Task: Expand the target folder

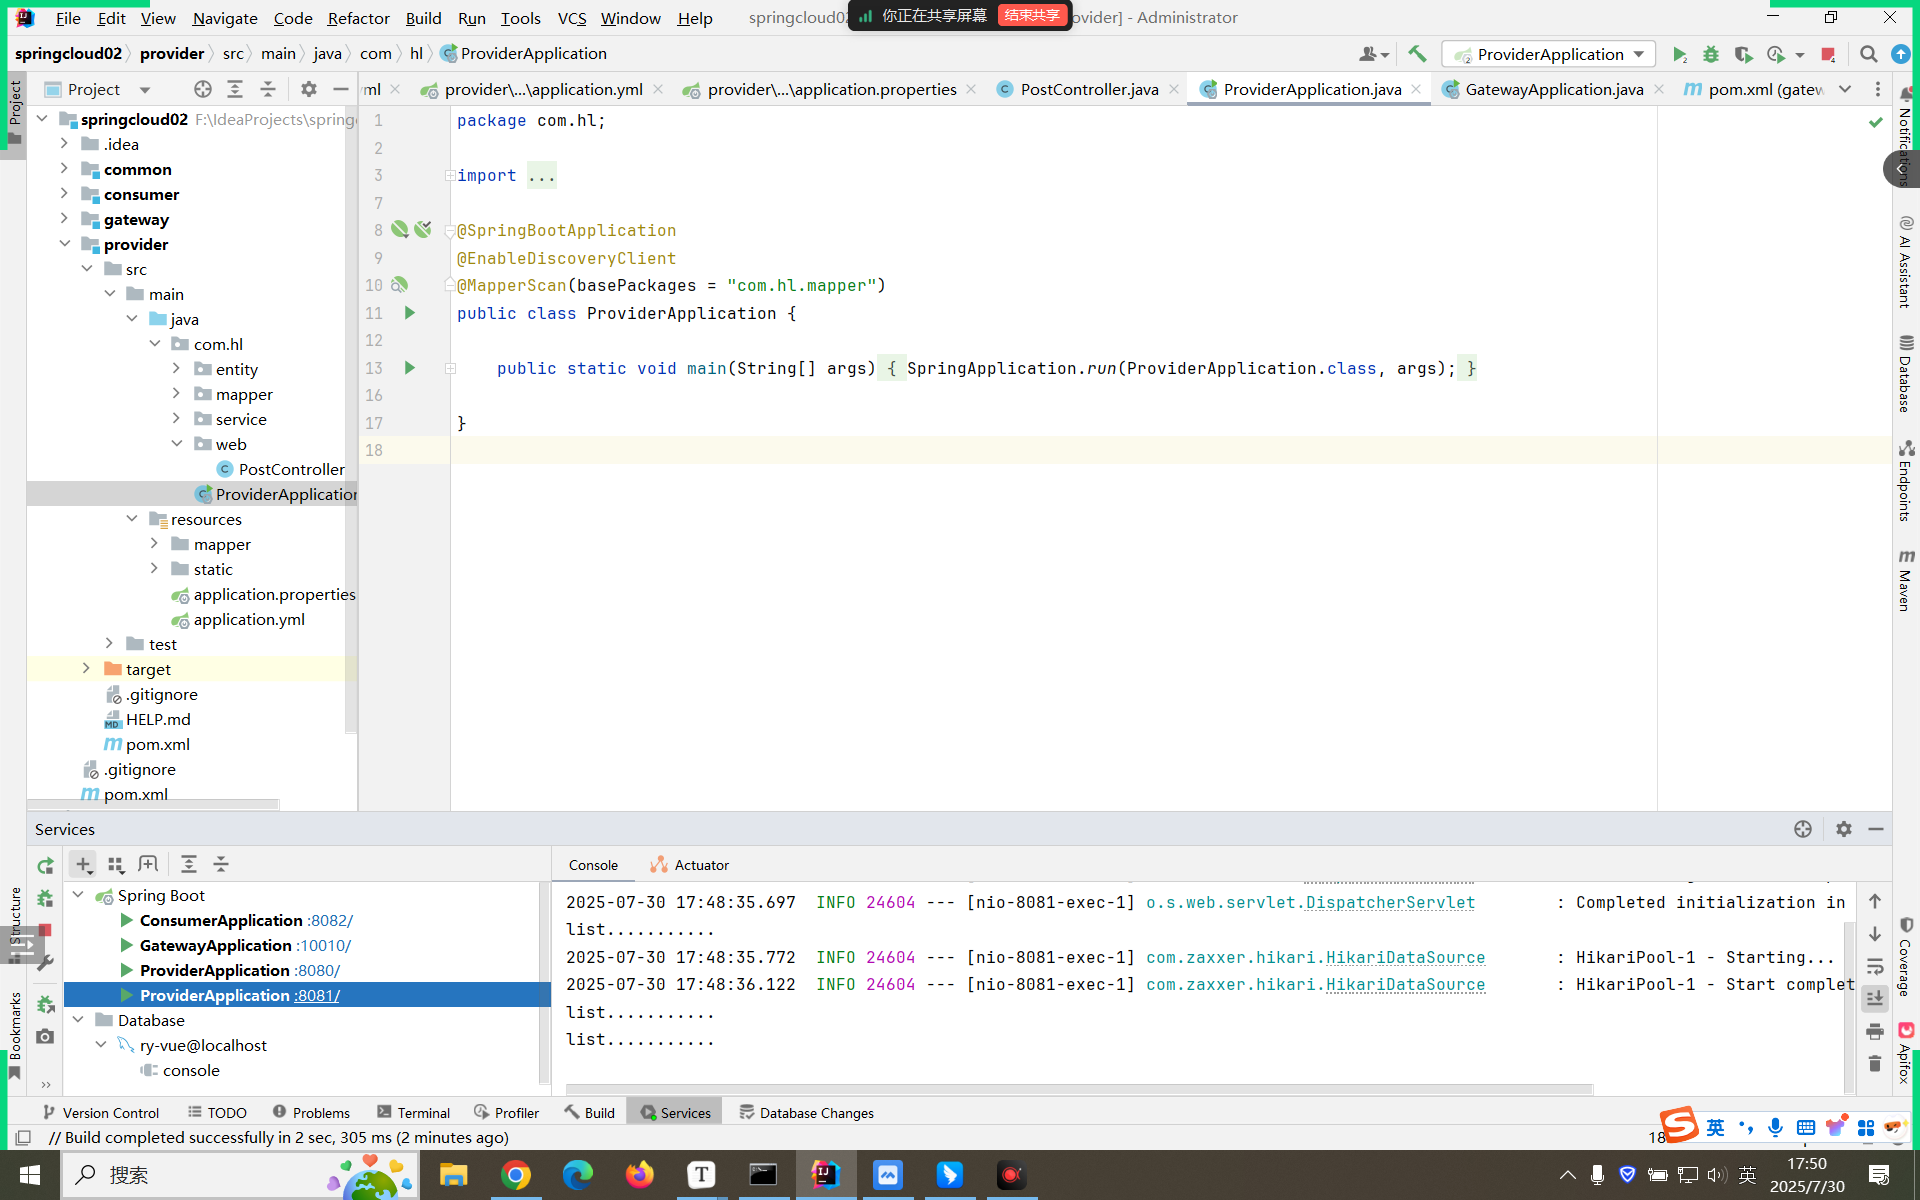Action: click(86, 669)
